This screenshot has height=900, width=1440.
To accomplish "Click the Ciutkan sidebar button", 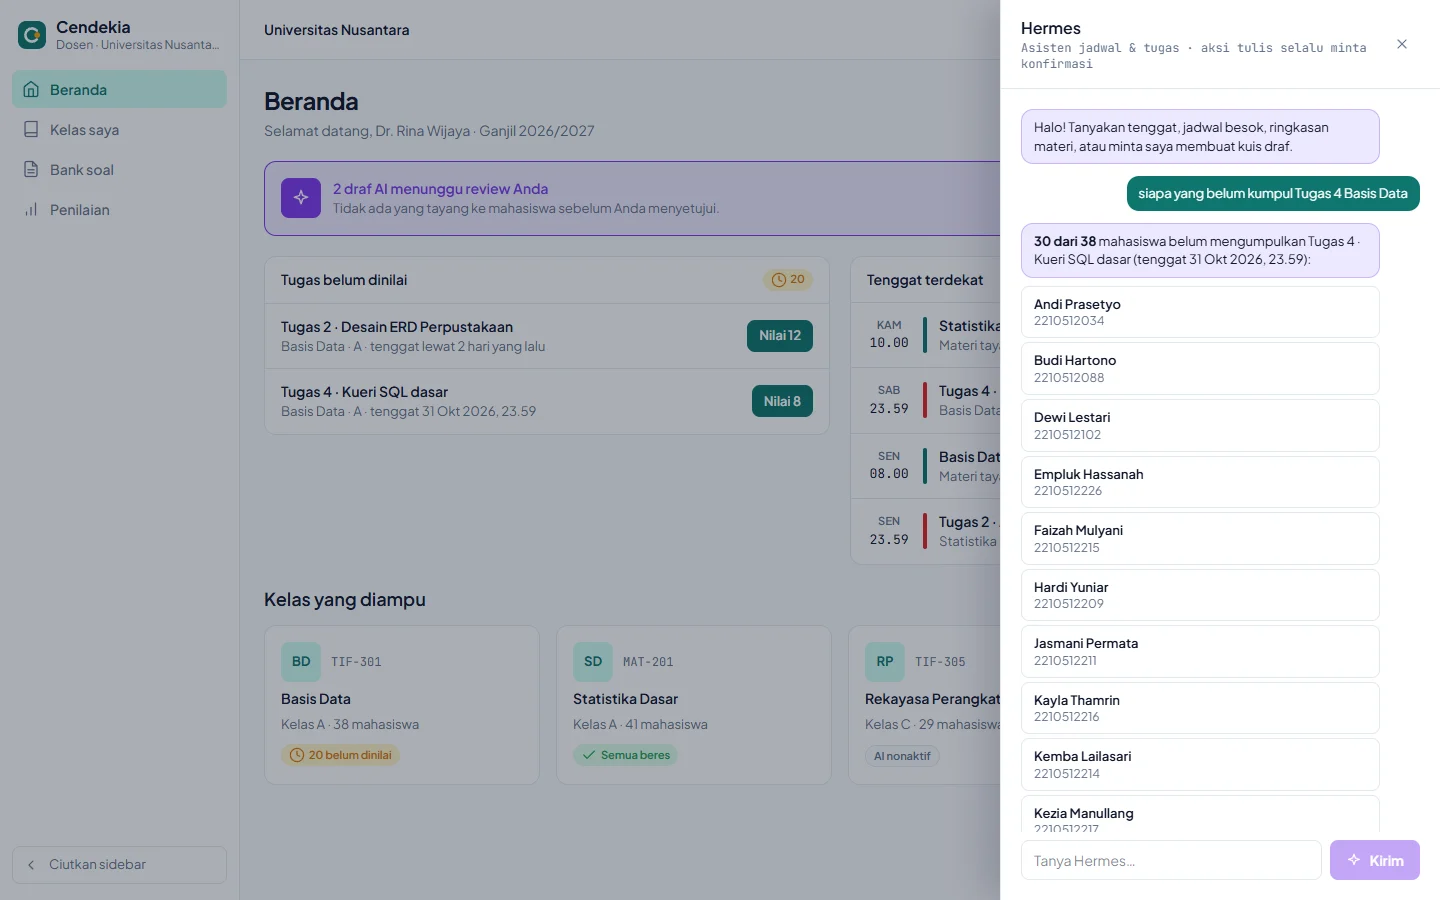I will [x=119, y=864].
